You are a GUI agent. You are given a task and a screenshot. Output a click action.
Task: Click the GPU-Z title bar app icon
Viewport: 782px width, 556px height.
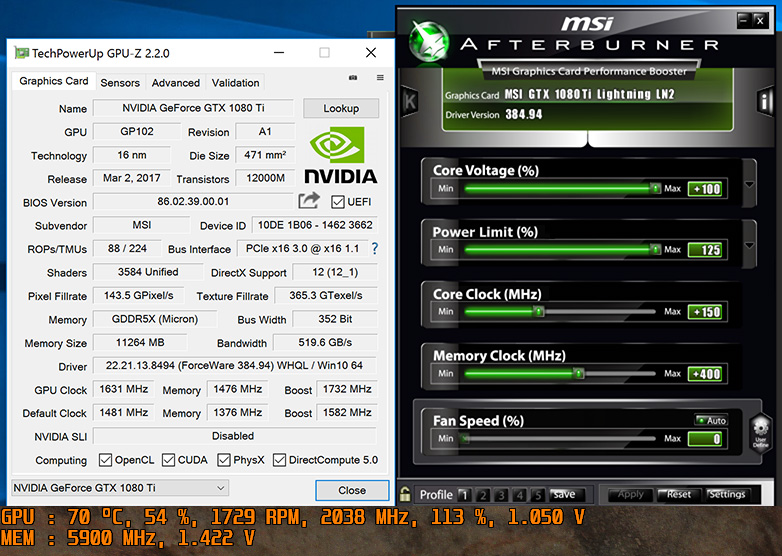(21, 53)
